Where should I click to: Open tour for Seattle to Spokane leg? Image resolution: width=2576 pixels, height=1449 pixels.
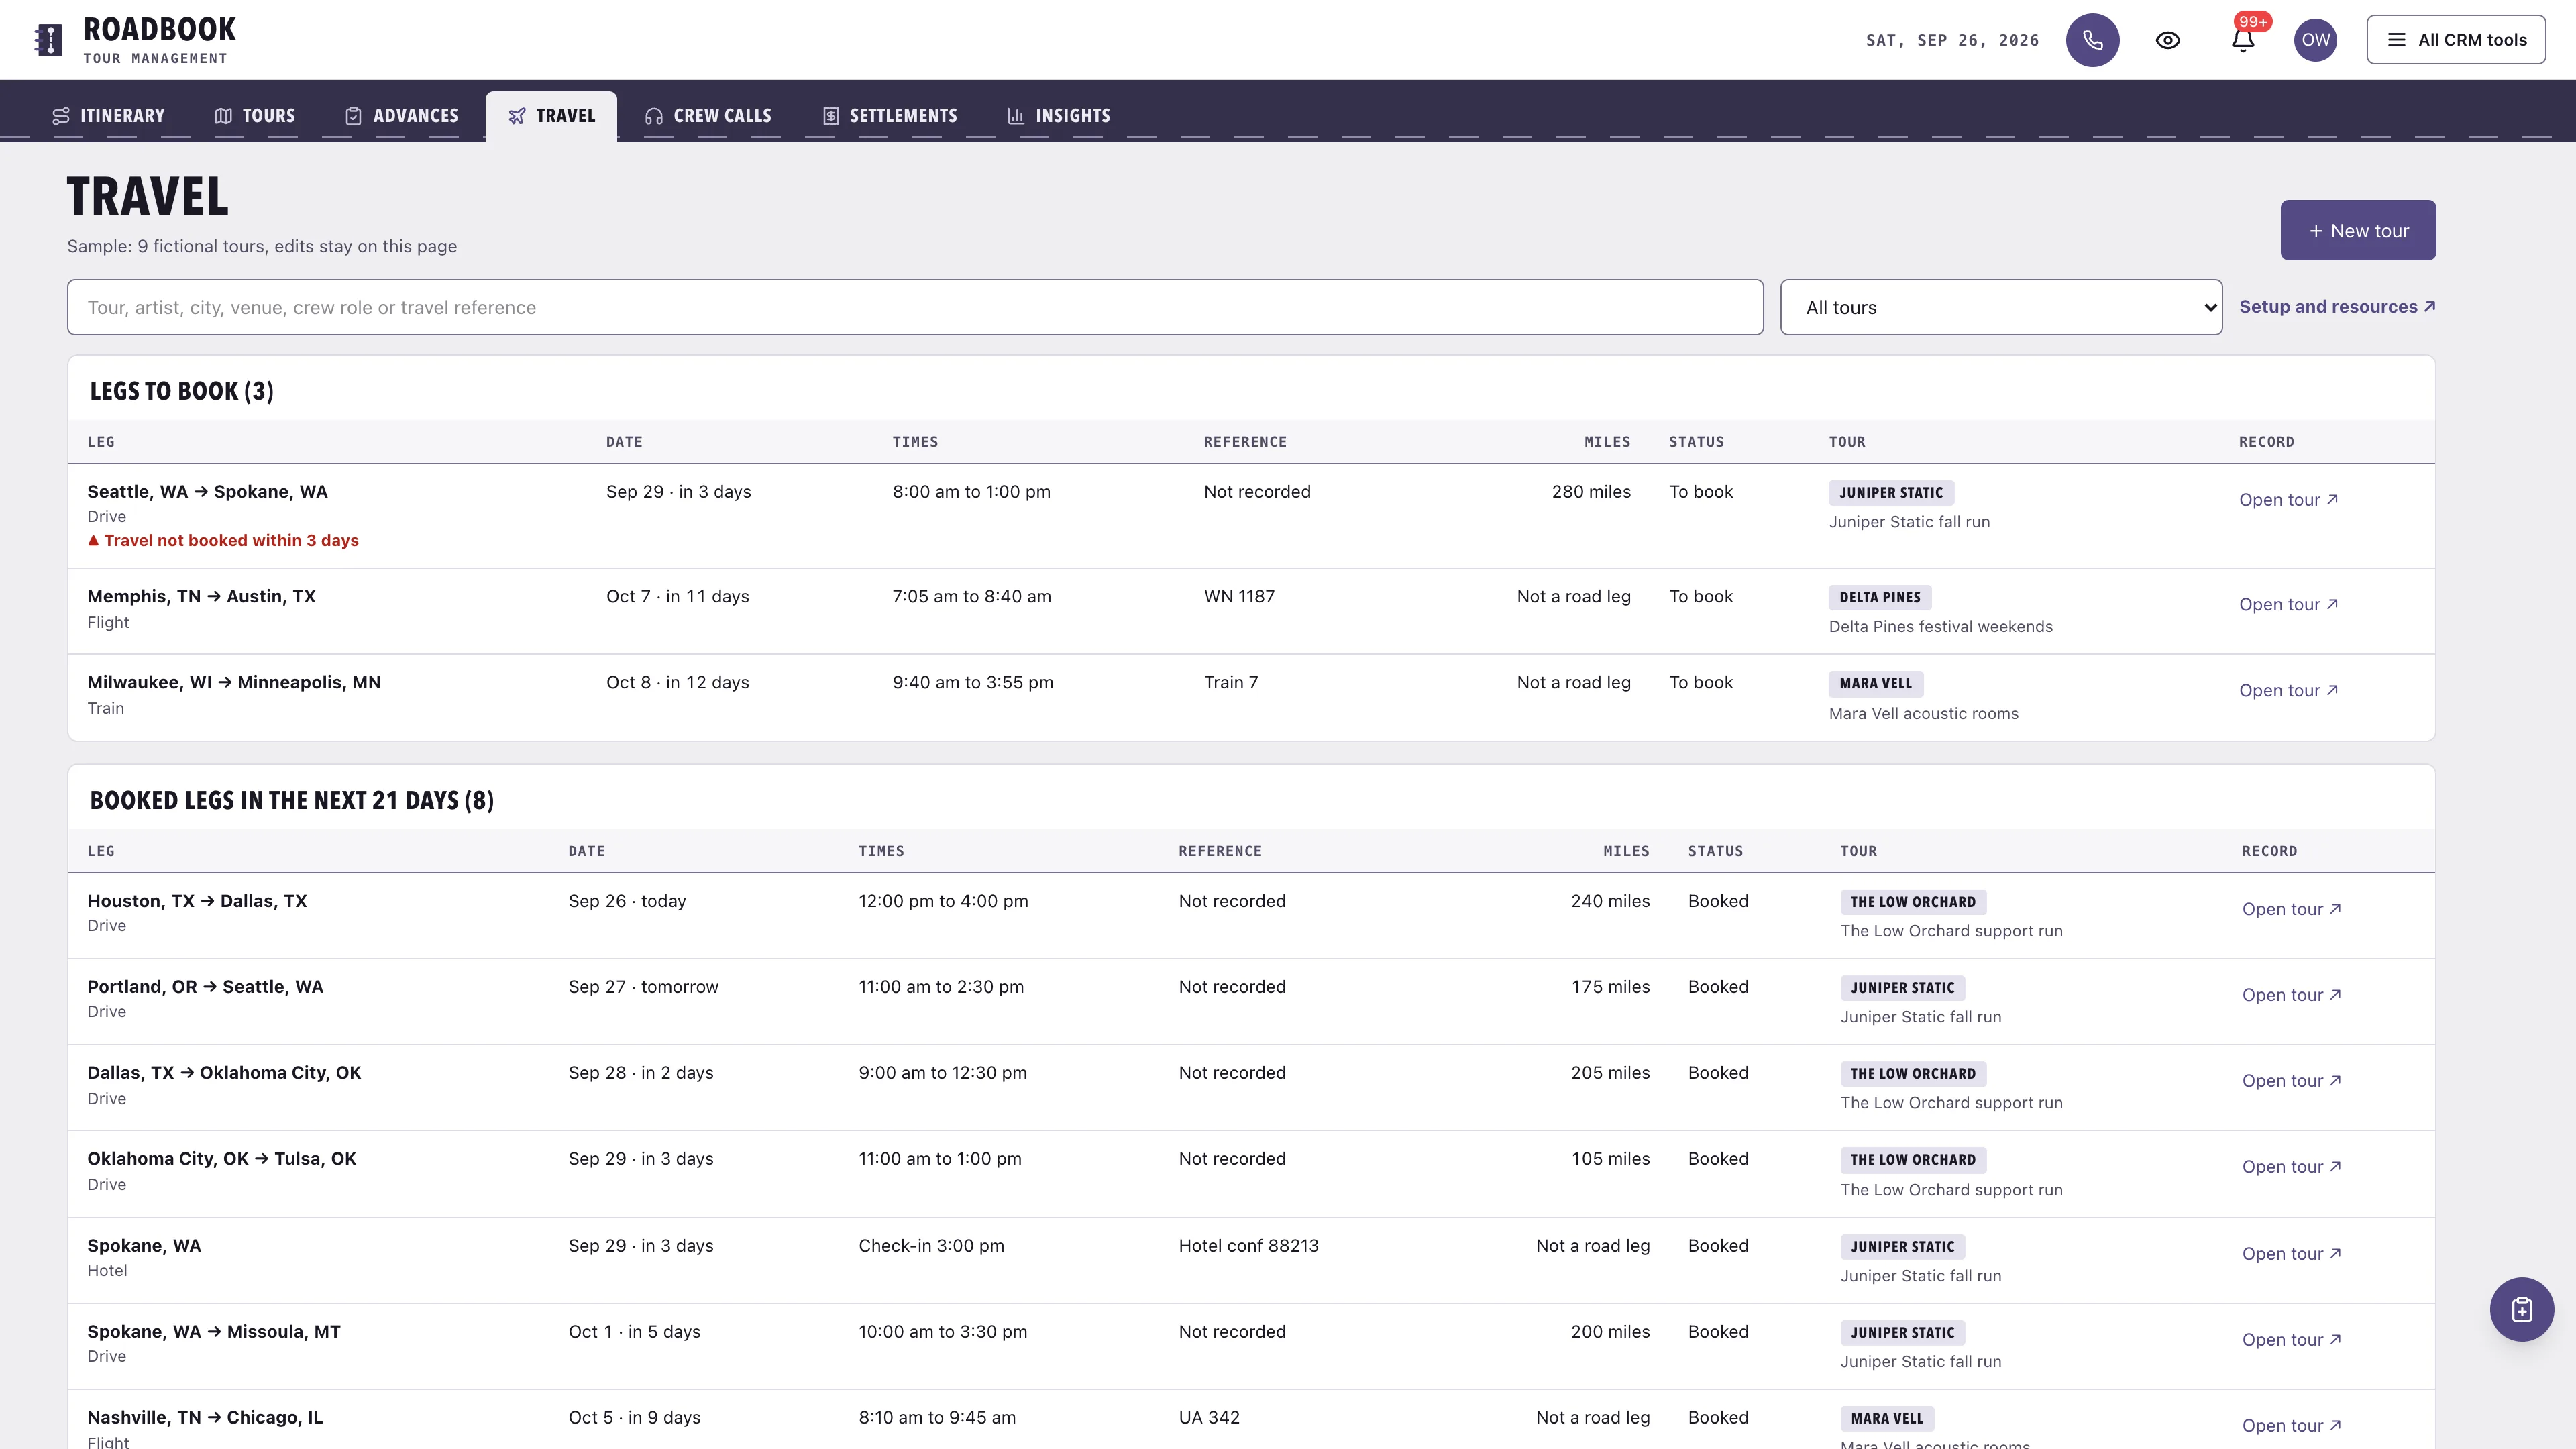point(2288,500)
